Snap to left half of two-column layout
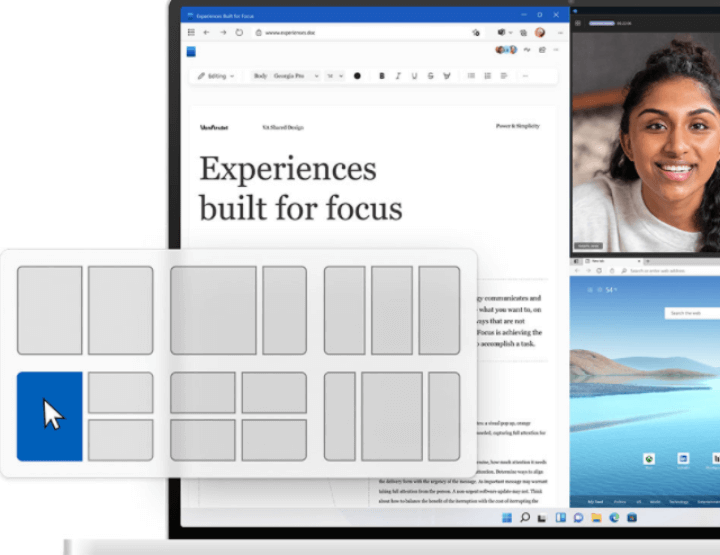The height and width of the screenshot is (555, 720). (x=50, y=310)
